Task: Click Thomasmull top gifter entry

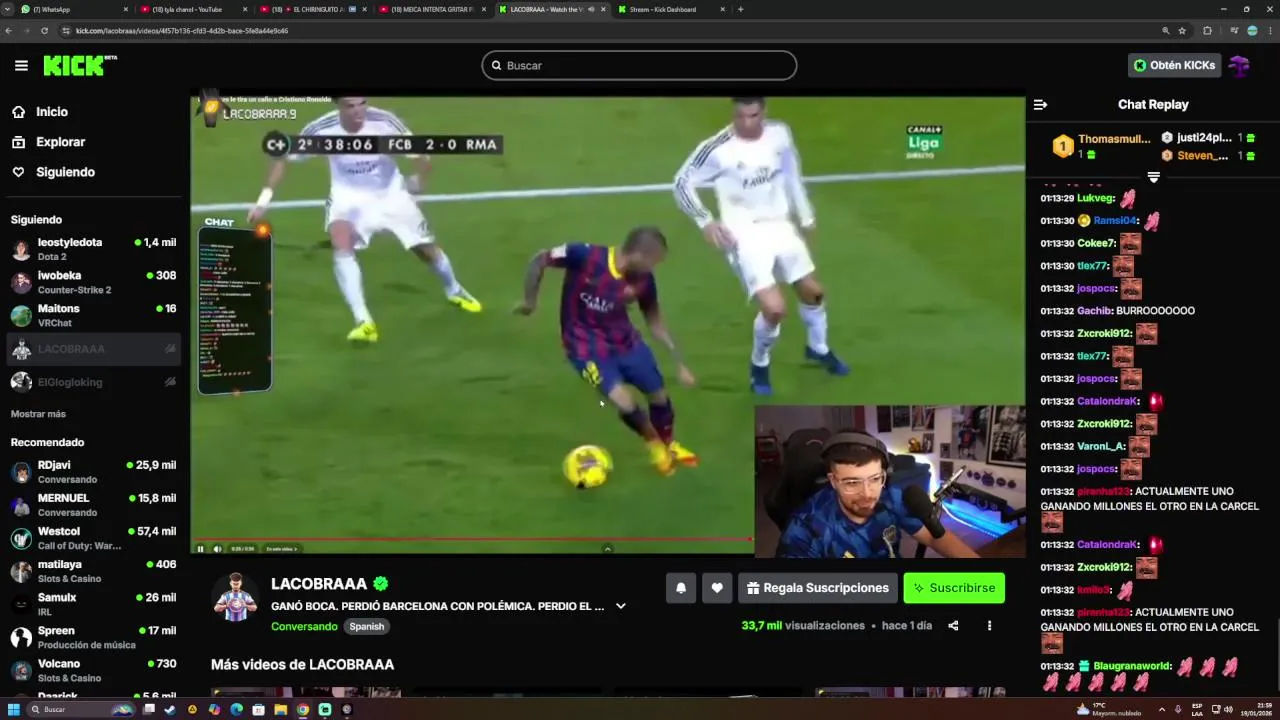Action: pos(1101,147)
